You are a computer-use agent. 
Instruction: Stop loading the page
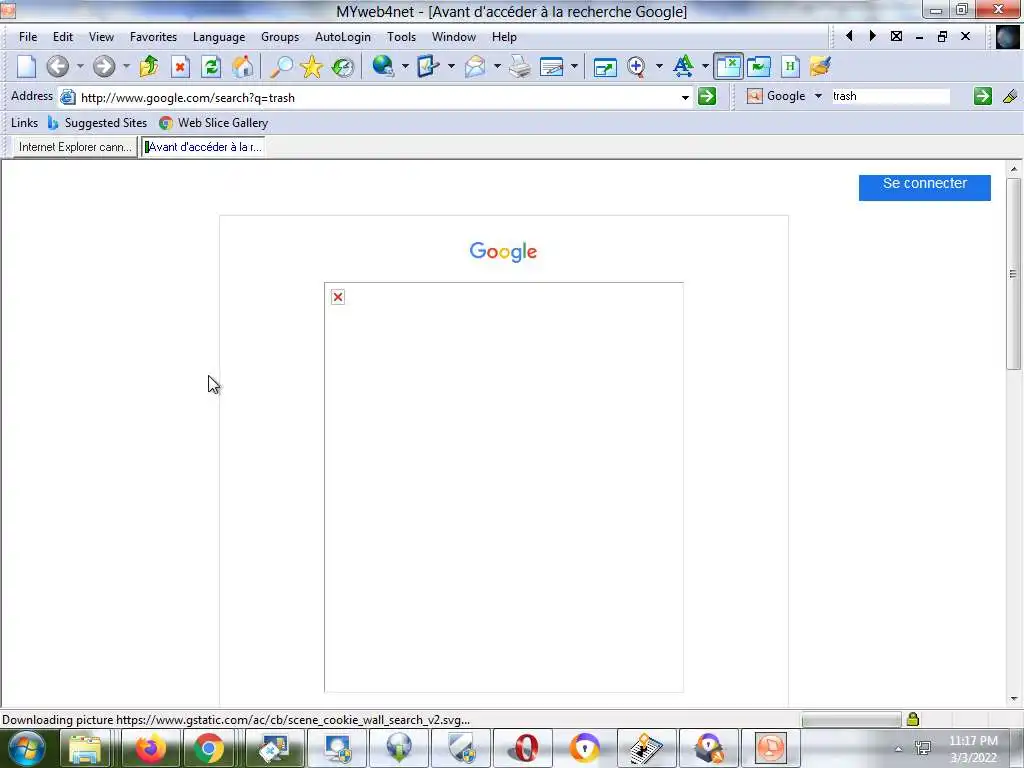click(x=180, y=67)
